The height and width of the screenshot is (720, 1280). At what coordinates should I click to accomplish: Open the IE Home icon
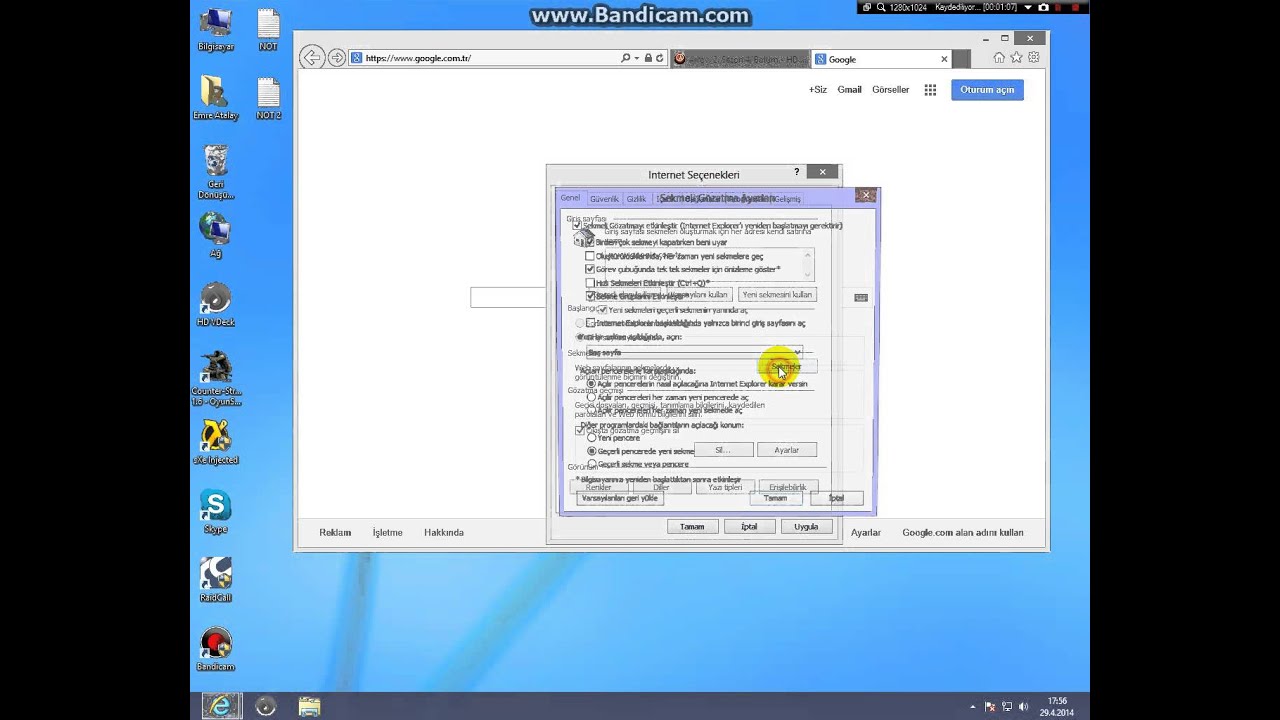(999, 58)
